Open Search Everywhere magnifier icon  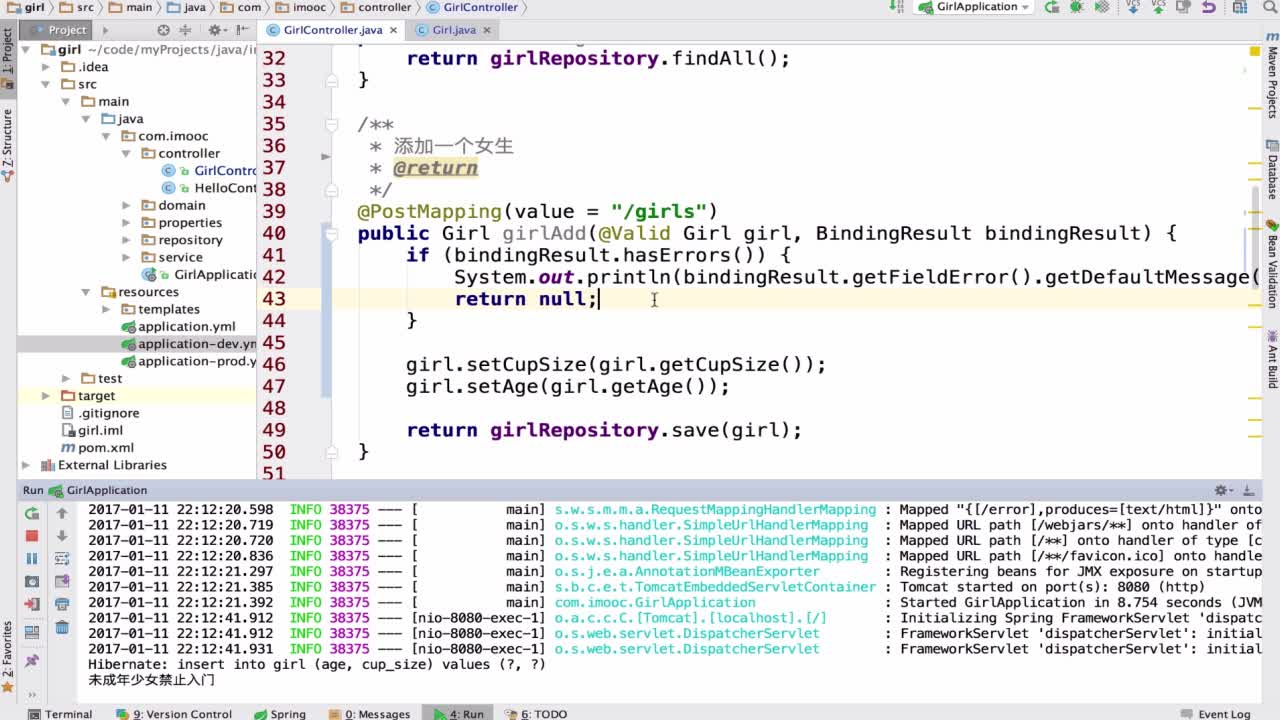pyautogui.click(x=1269, y=7)
